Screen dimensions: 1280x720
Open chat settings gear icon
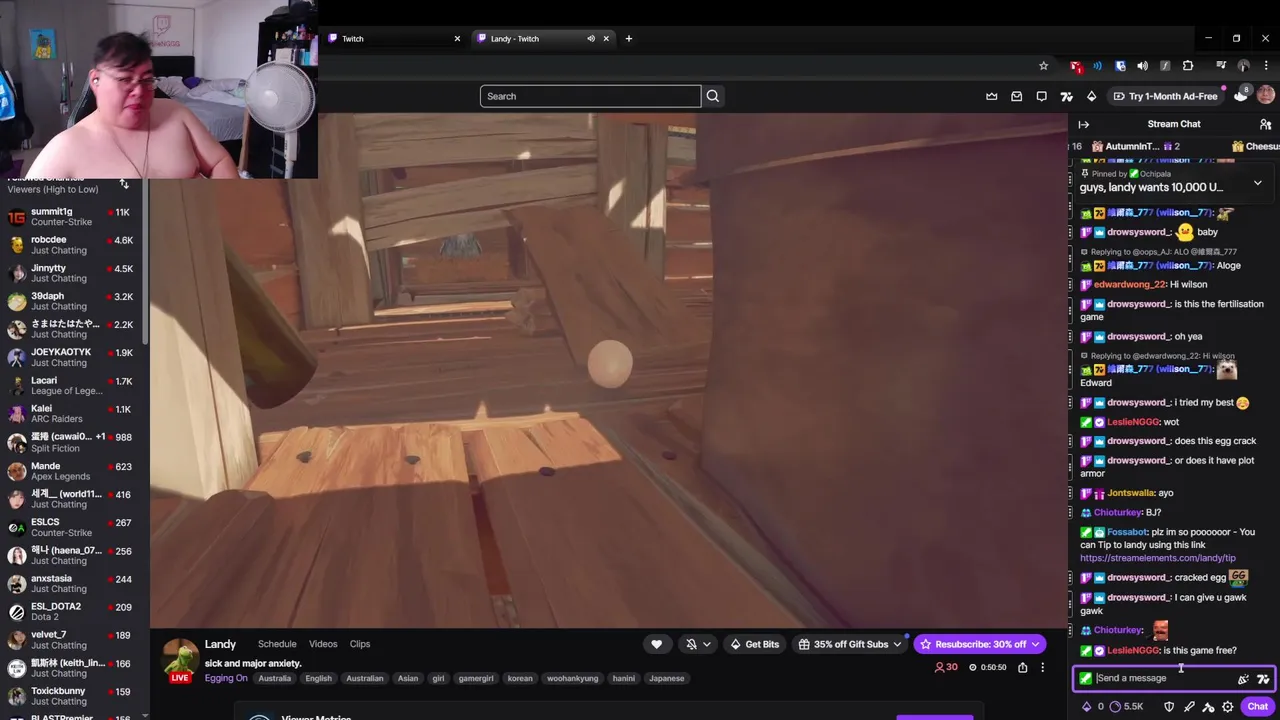tap(1228, 707)
